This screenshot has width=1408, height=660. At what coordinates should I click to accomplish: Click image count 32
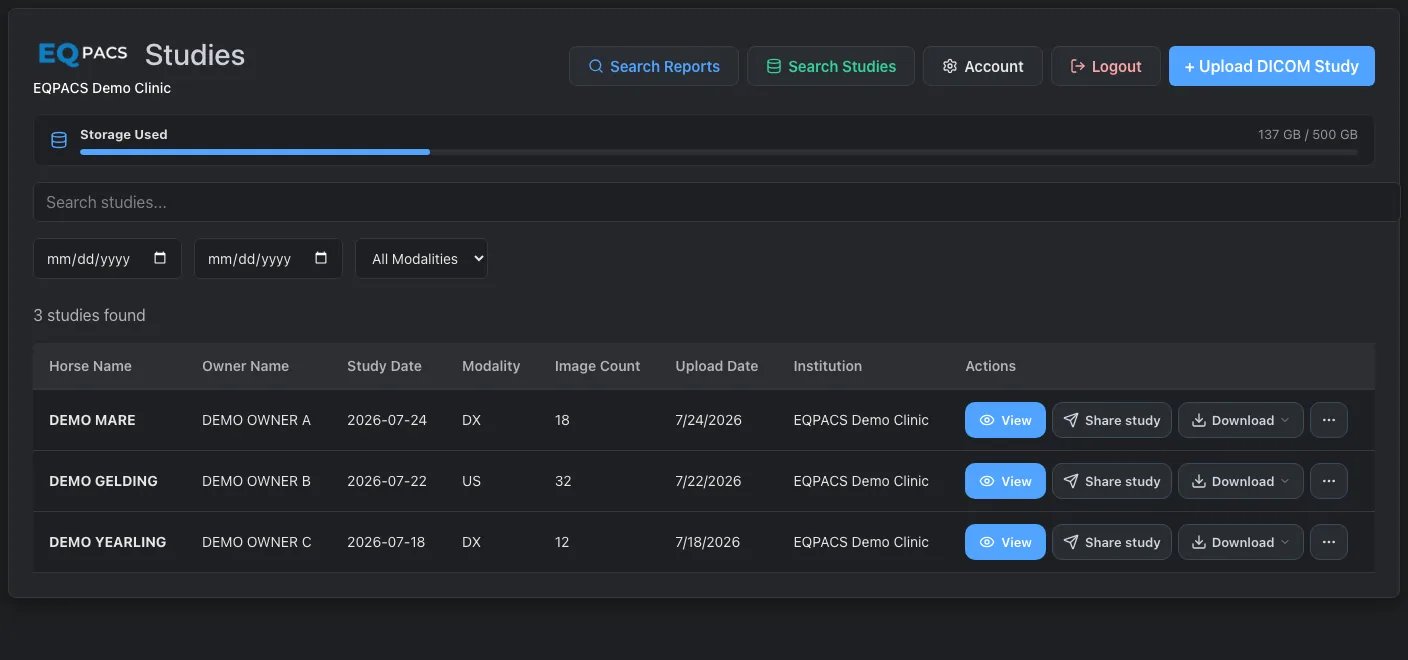coord(563,481)
